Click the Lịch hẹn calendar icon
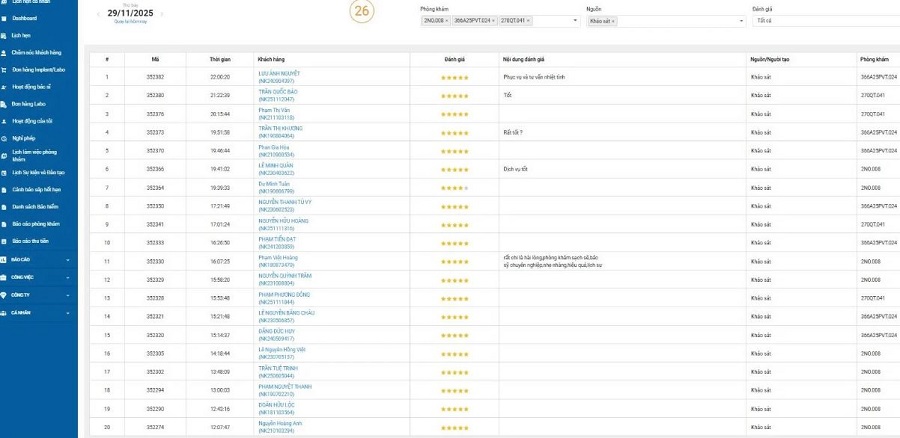Screen dimensions: 900x438 tap(5, 35)
